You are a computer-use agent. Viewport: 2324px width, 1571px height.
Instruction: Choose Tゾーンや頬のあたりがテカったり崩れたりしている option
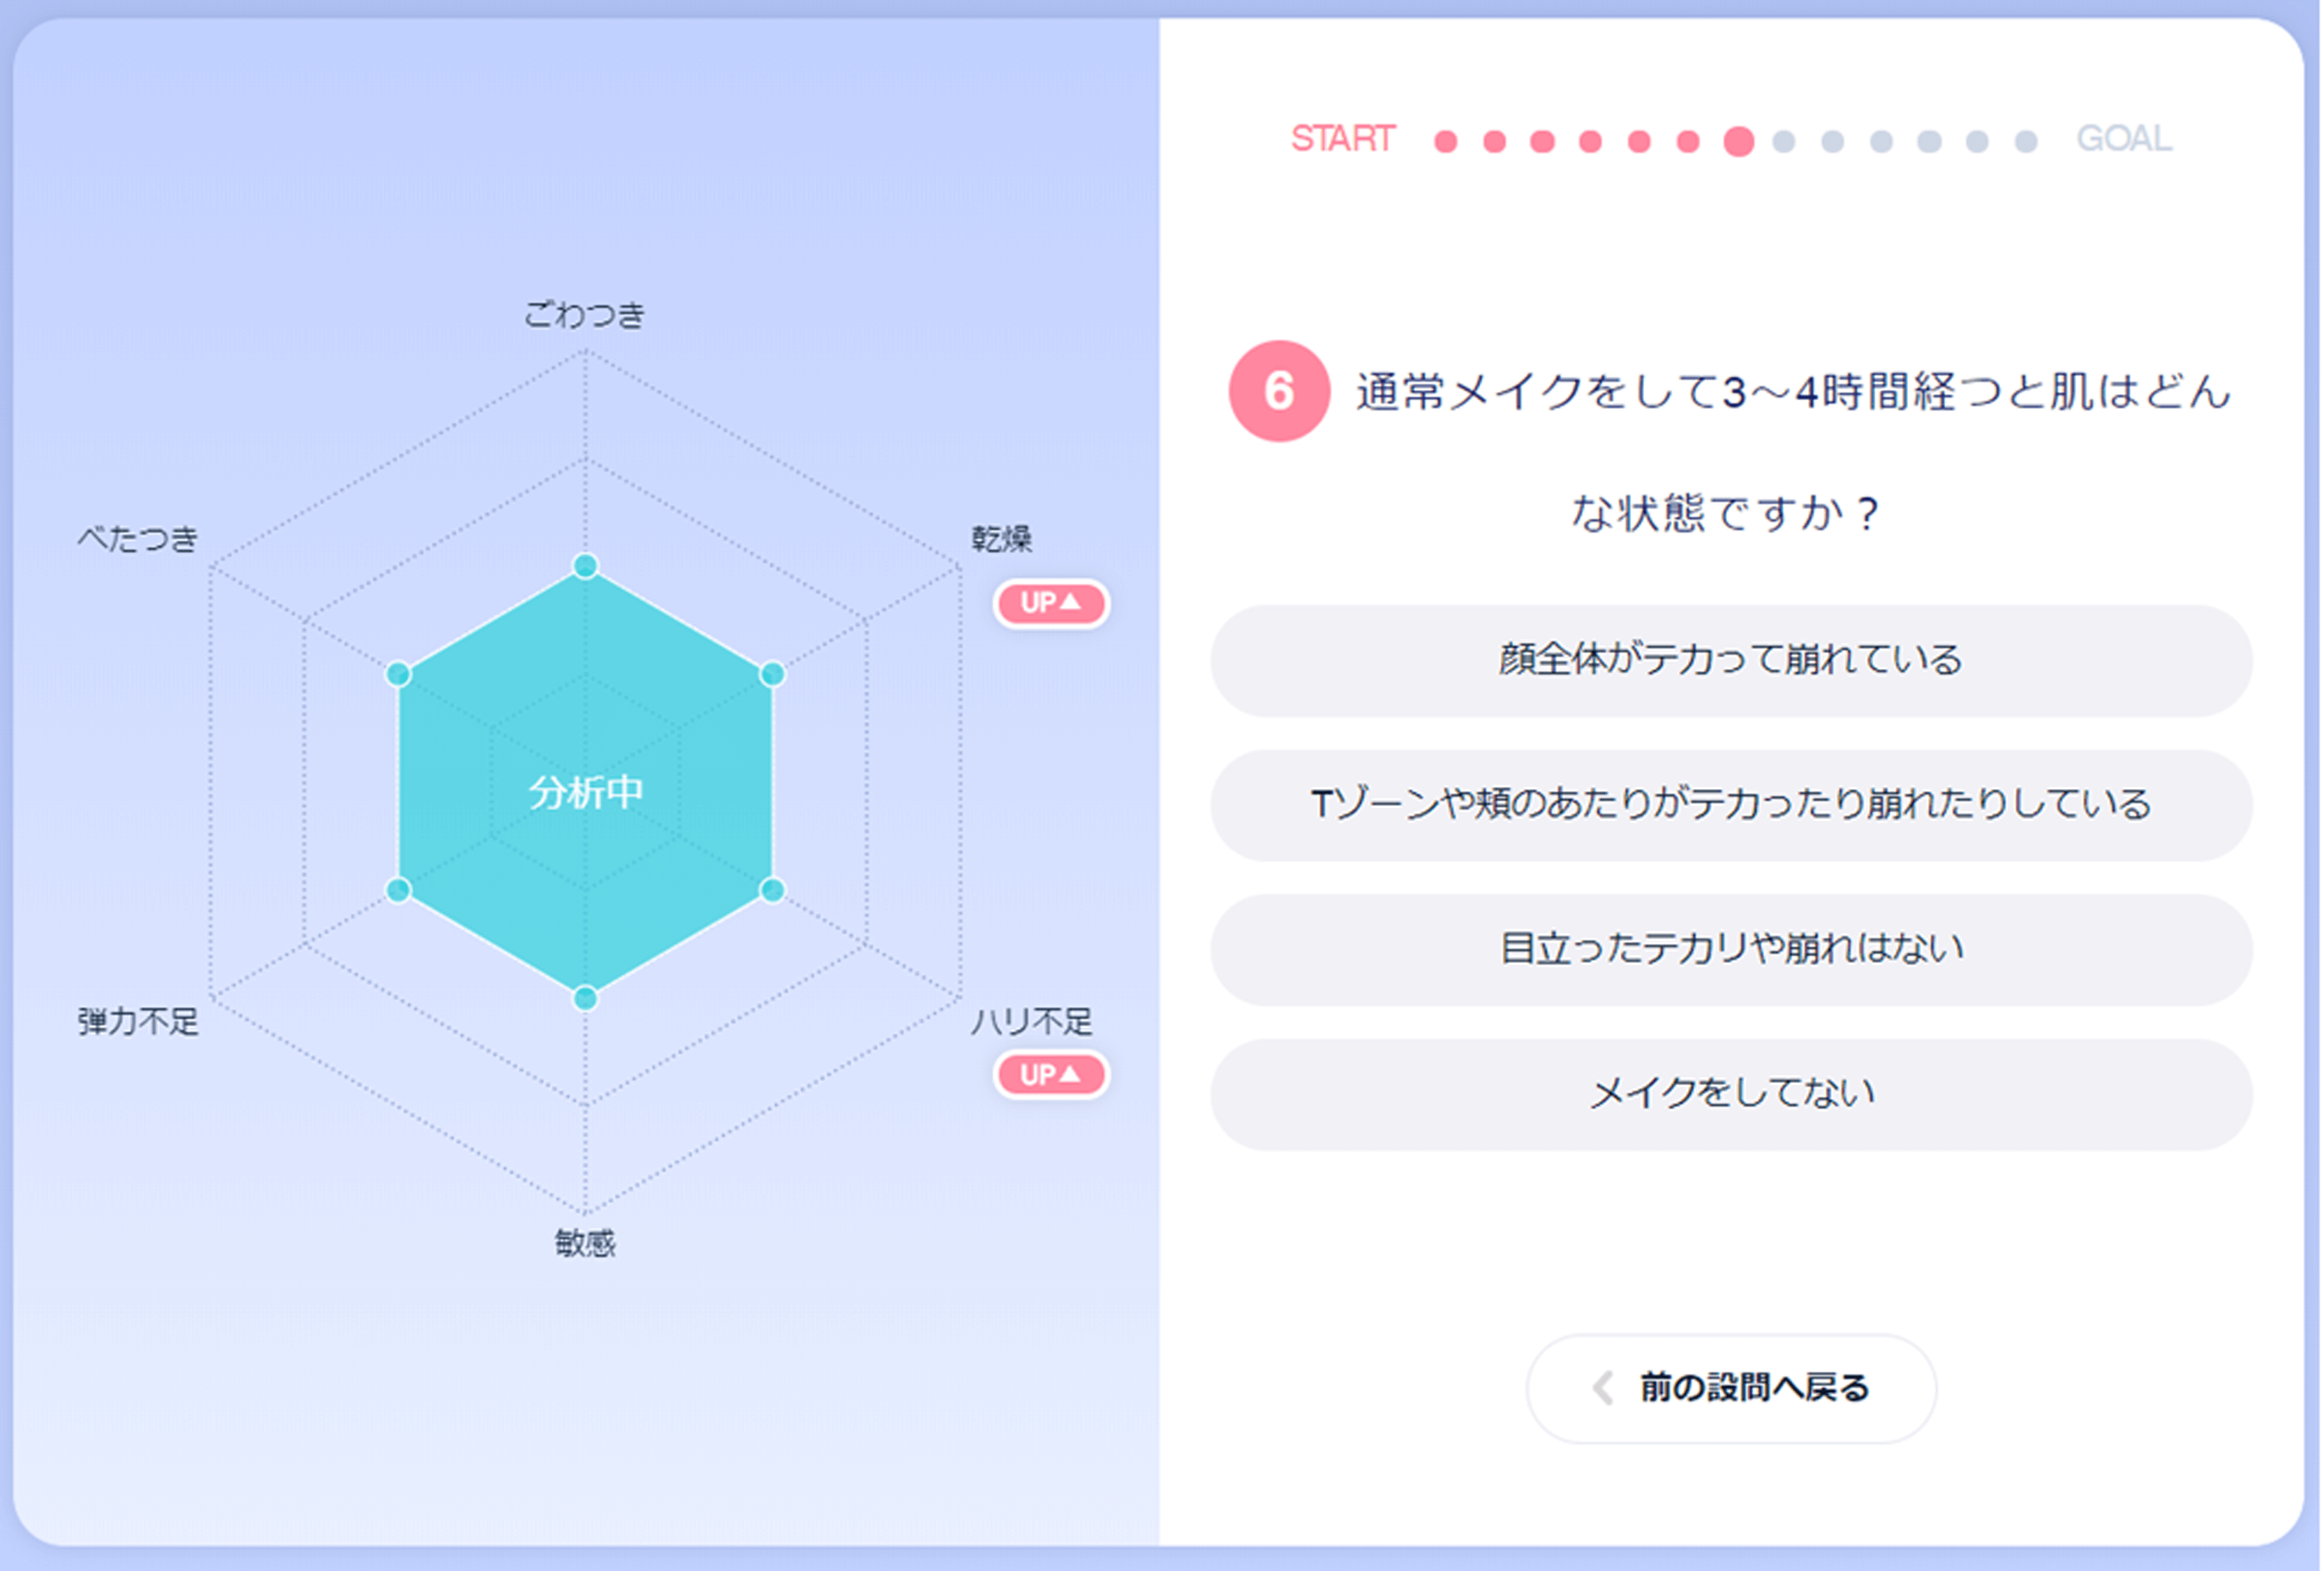(x=1731, y=805)
